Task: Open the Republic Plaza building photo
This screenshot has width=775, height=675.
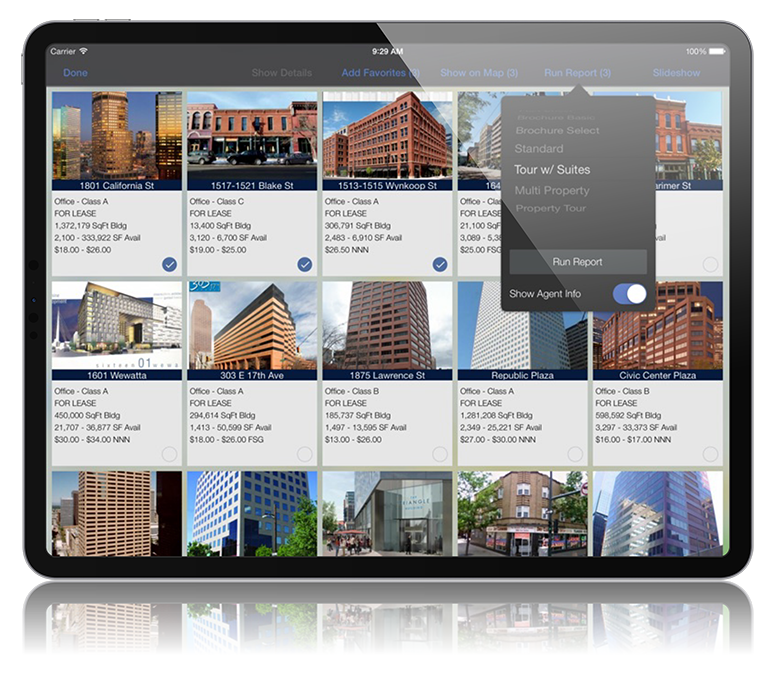Action: 522,325
